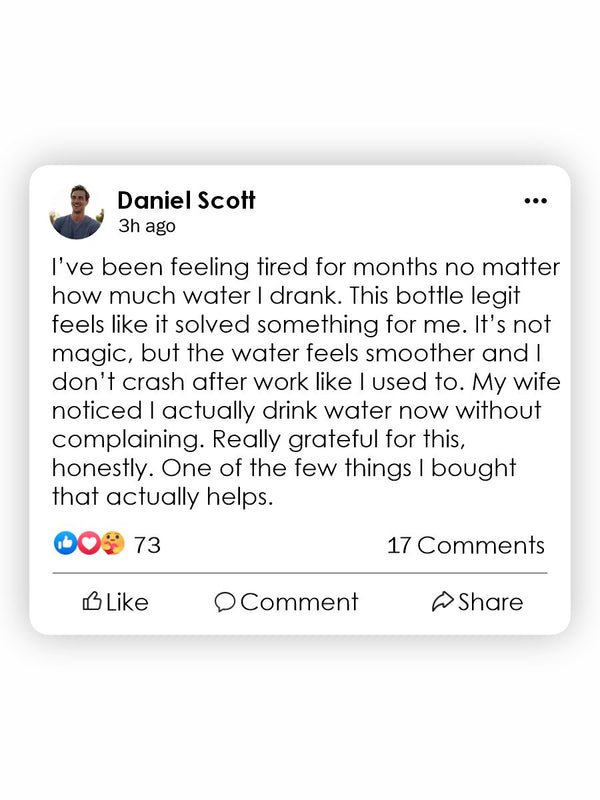The image size is (600, 800).
Task: Click the Like text label
Action: pos(127,602)
